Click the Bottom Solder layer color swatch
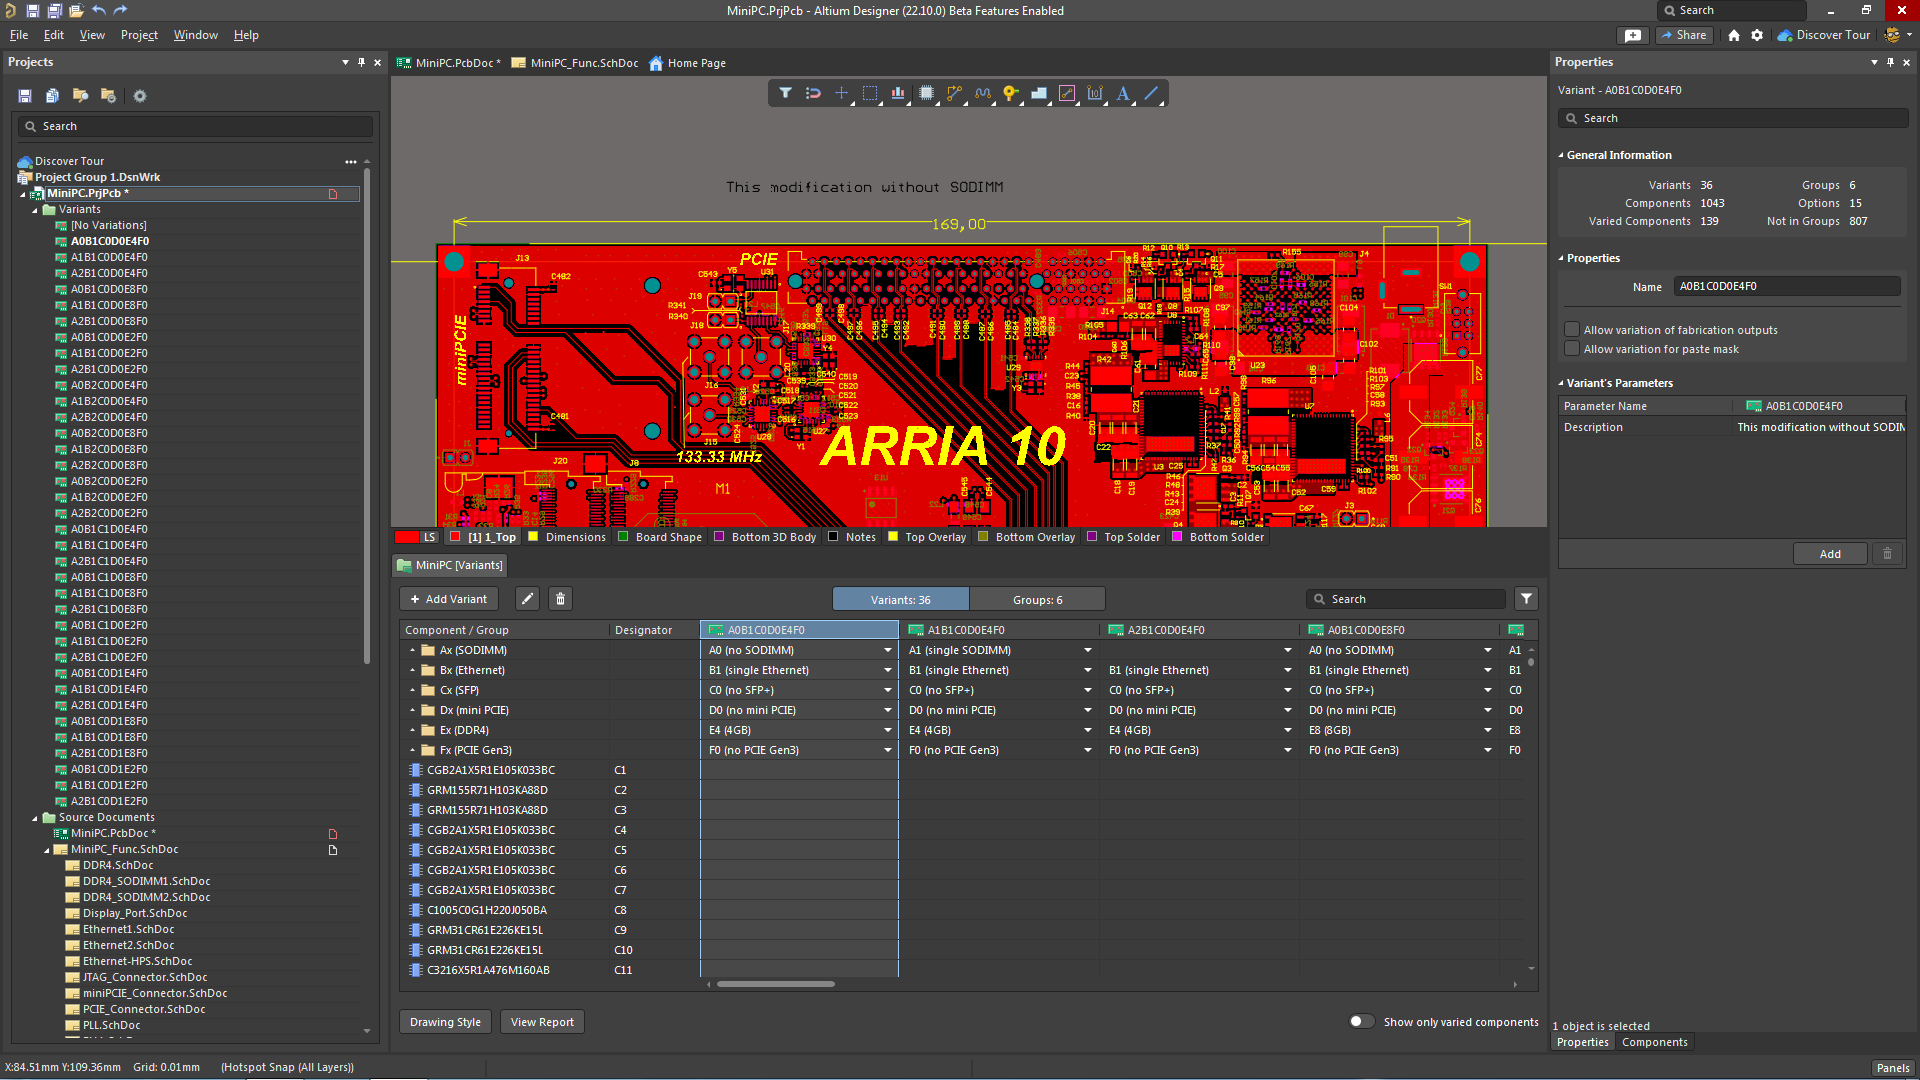1920x1080 pixels. tap(1178, 537)
